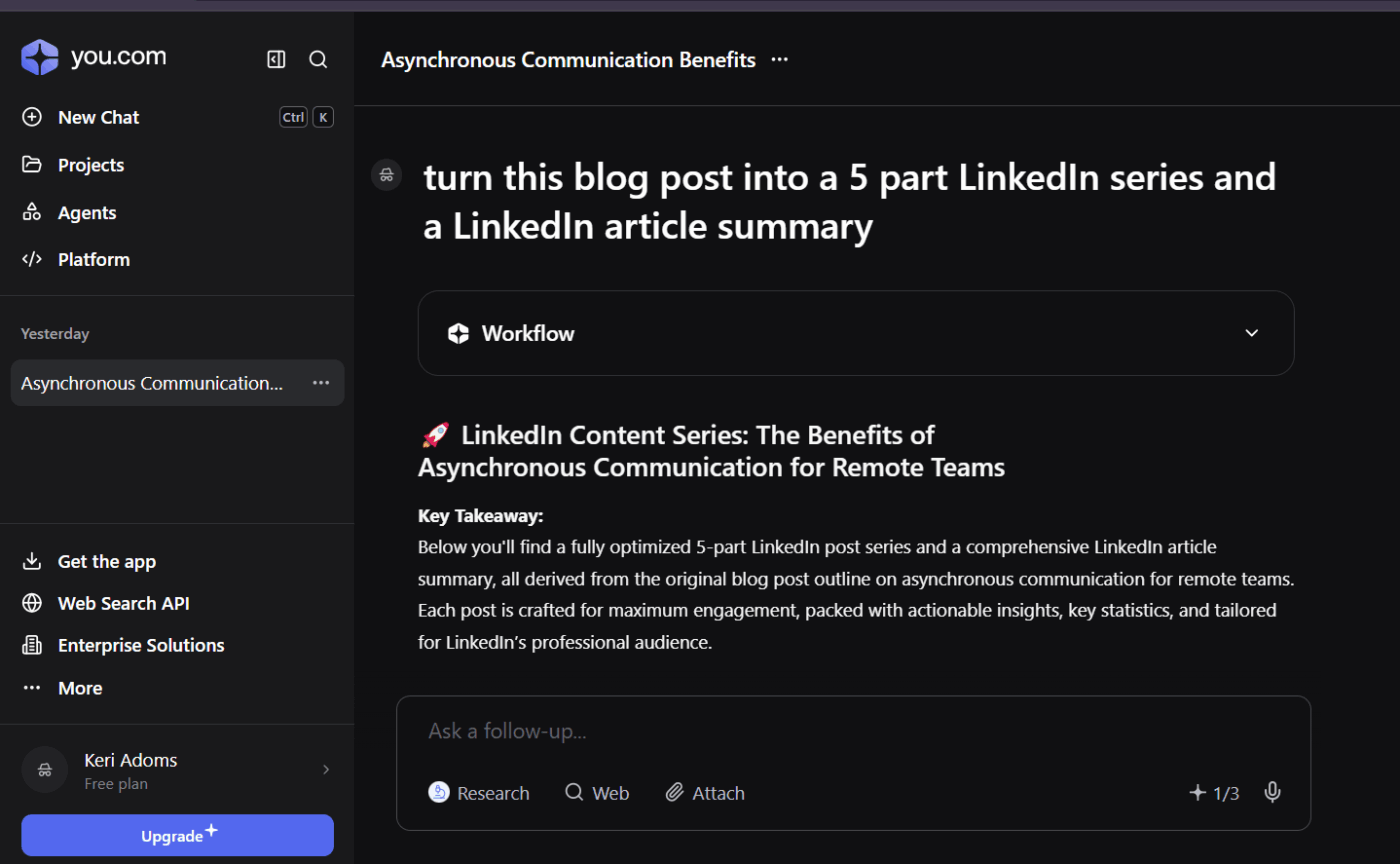The width and height of the screenshot is (1400, 864).
Task: Enable Research mode for follow-up queries
Action: tap(480, 792)
